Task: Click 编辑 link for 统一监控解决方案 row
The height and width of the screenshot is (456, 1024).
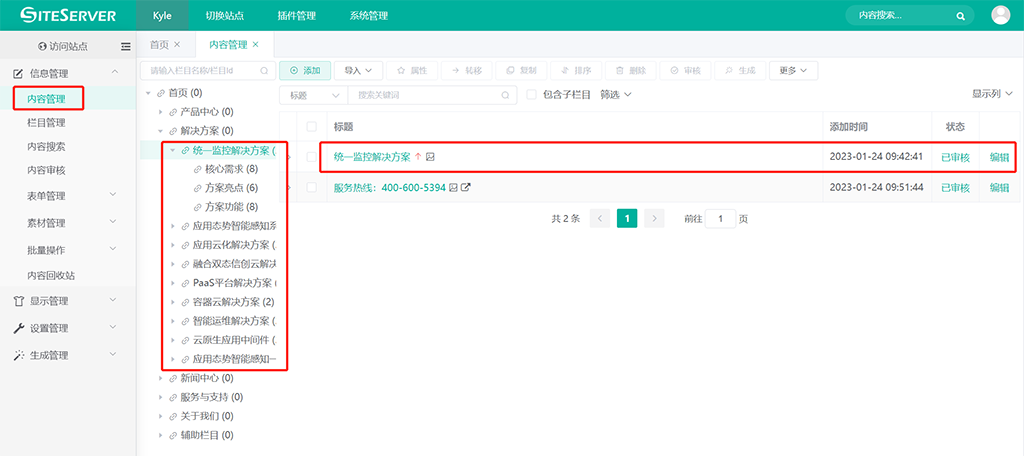Action: 999,157
